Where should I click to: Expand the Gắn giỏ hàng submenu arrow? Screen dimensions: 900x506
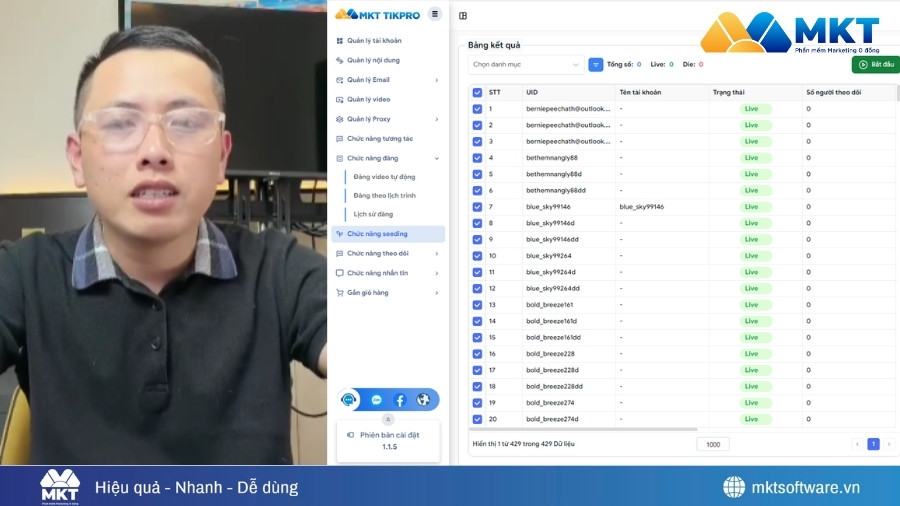click(x=437, y=293)
